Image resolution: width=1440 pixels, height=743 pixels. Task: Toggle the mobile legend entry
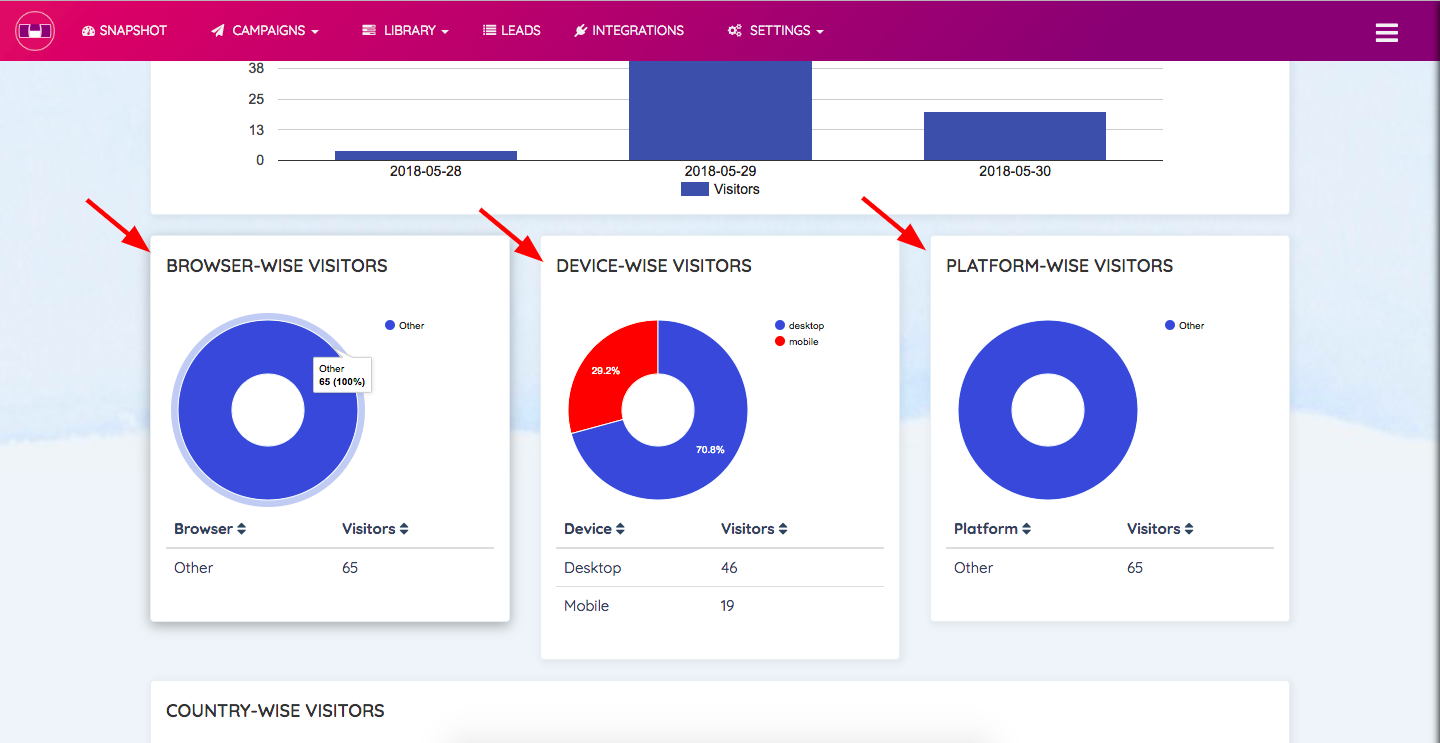(797, 342)
